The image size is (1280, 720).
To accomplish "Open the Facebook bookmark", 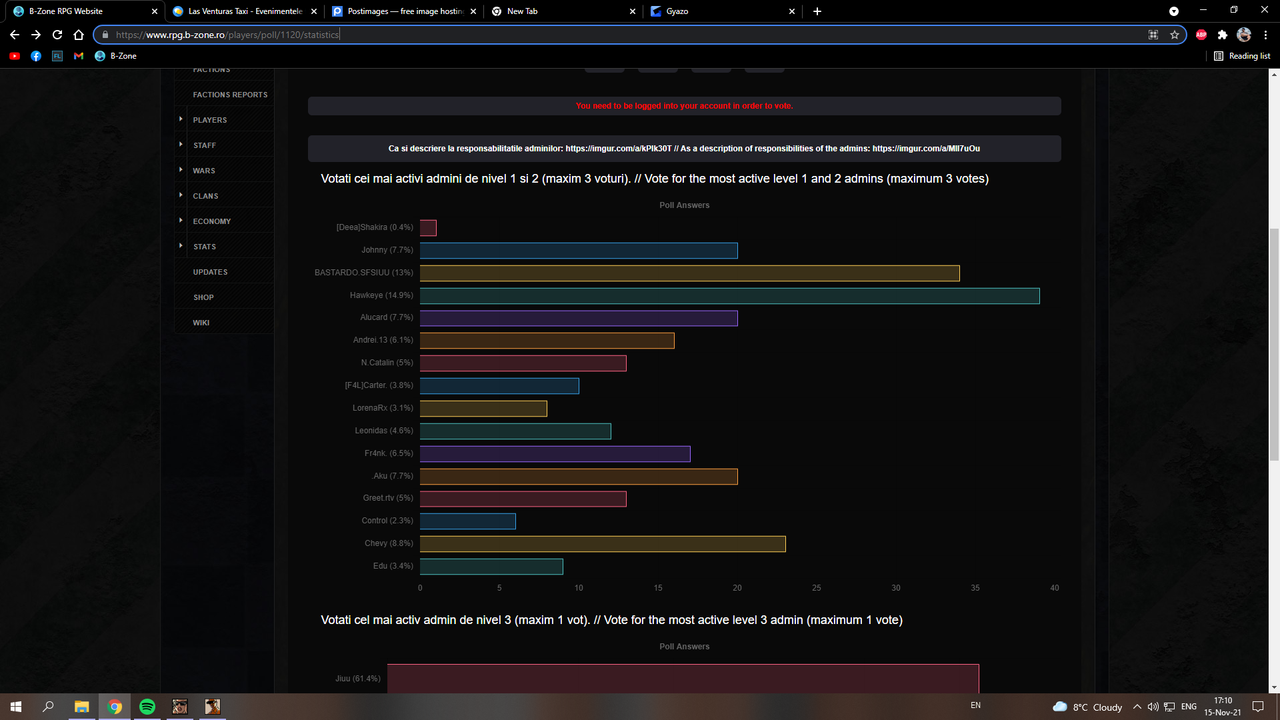I will tap(36, 56).
